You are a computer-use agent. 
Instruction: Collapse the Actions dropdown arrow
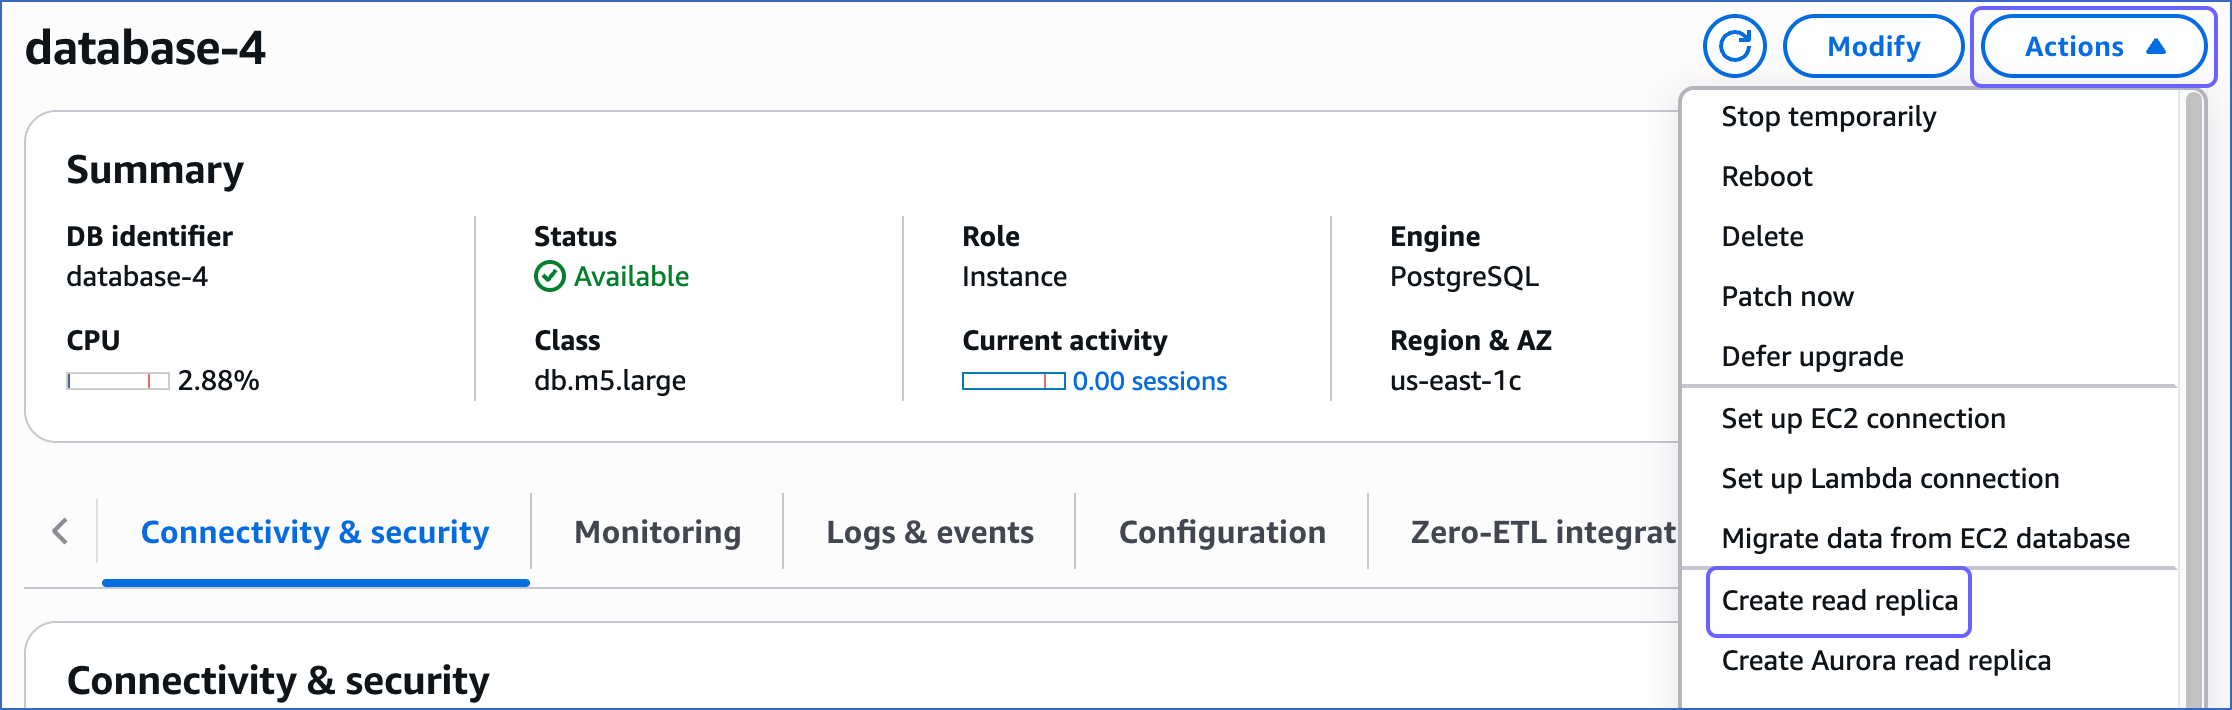2155,45
